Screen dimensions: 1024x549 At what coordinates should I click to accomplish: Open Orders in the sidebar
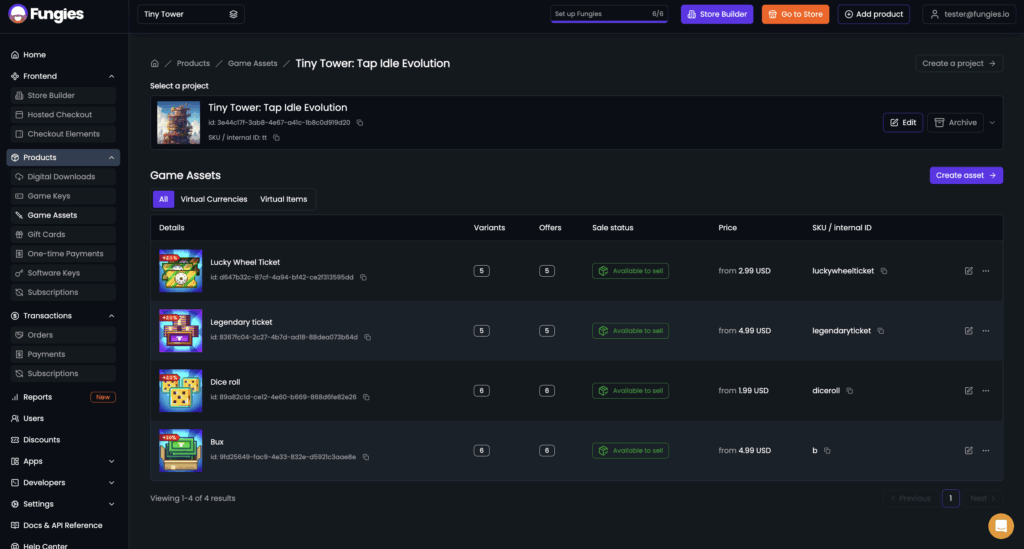(x=63, y=335)
